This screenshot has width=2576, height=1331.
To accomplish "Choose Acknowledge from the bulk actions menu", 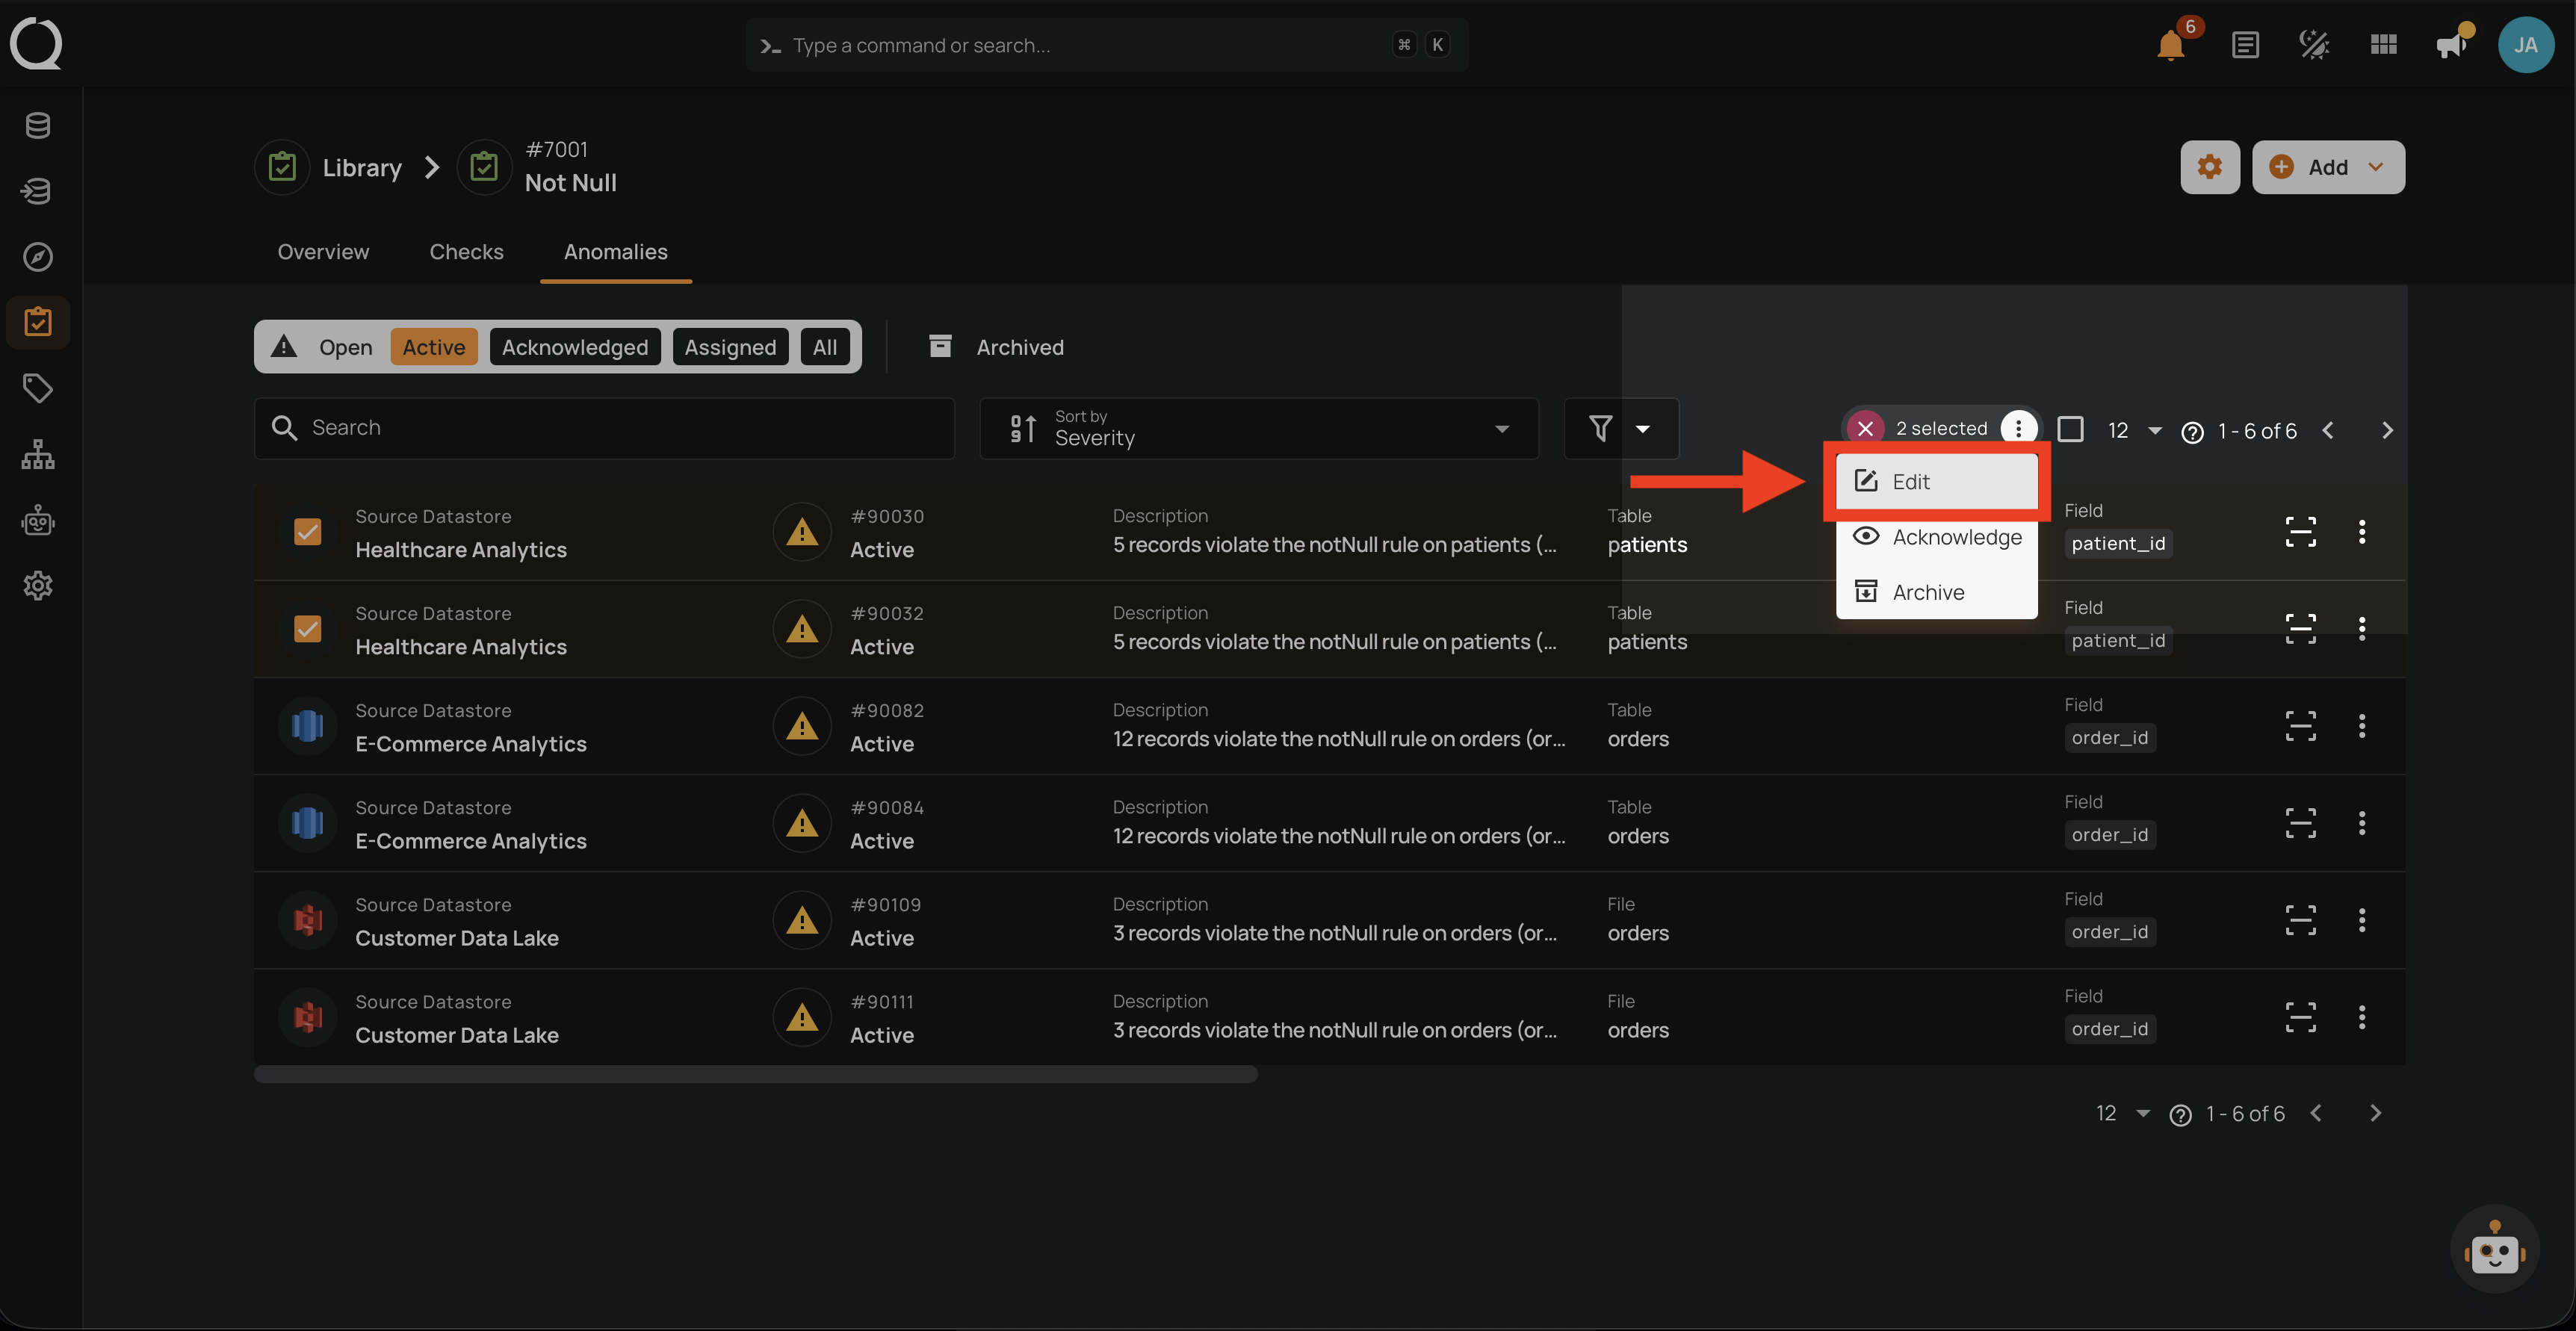I will 1936,537.
